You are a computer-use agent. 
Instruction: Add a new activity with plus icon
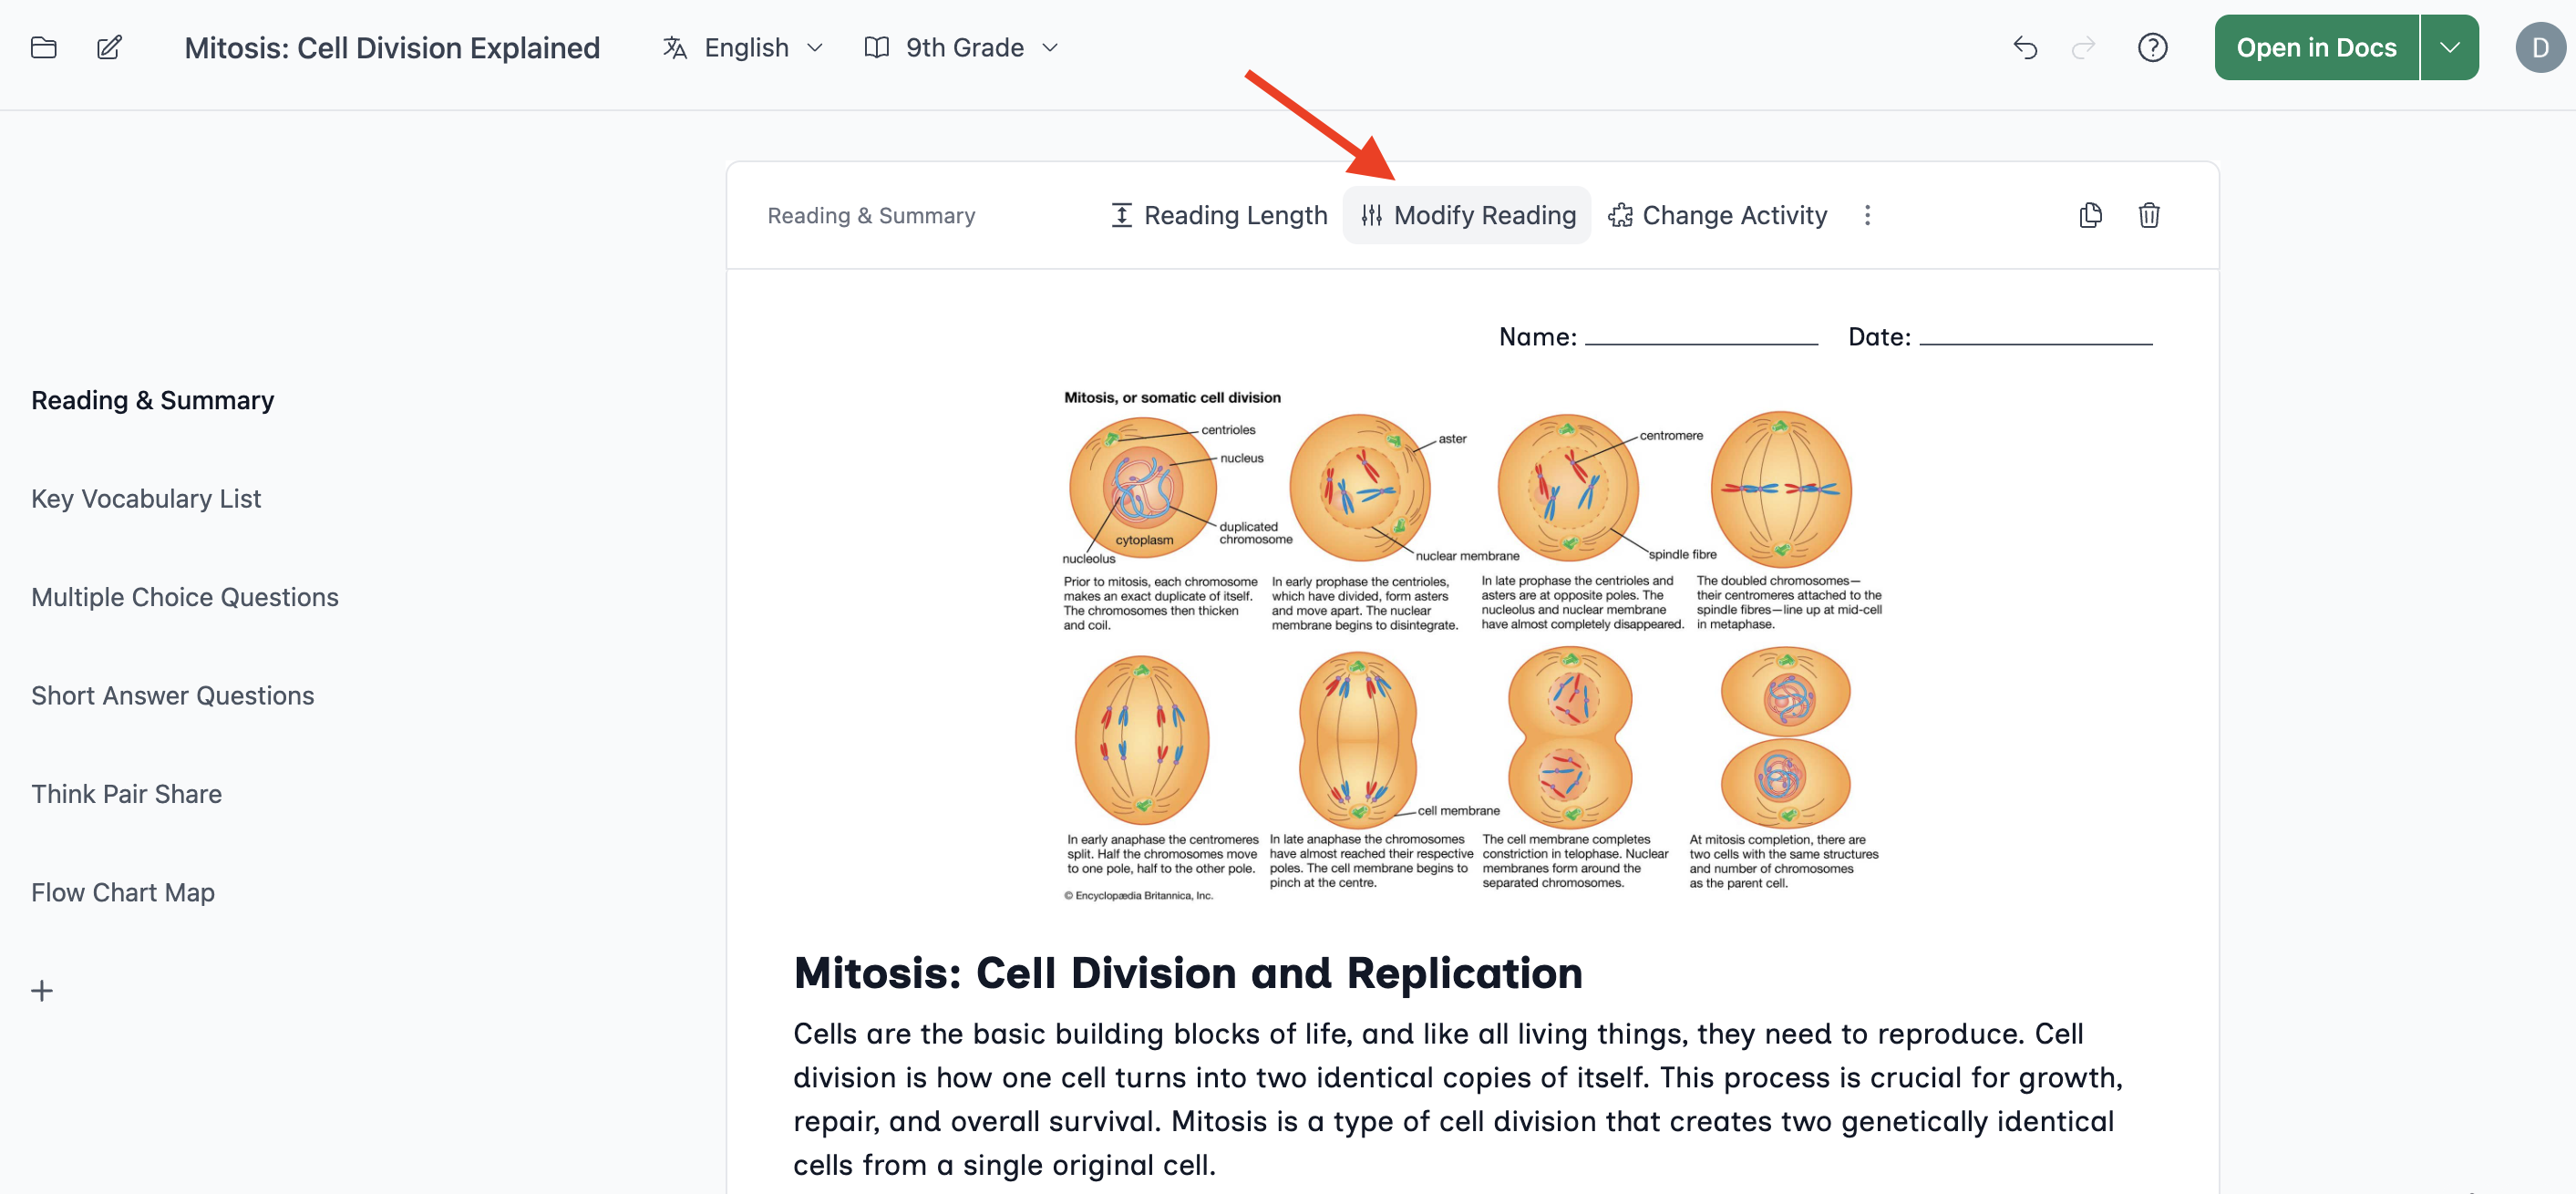[x=42, y=990]
